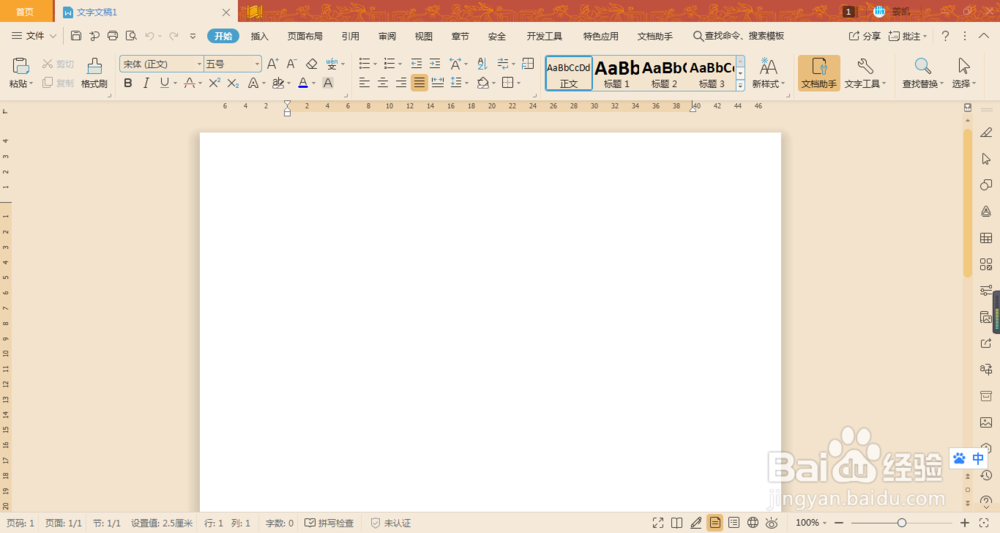Screen dimensions: 1000x533
Task: Click the Save icon in quick toolbar
Action: 76,36
